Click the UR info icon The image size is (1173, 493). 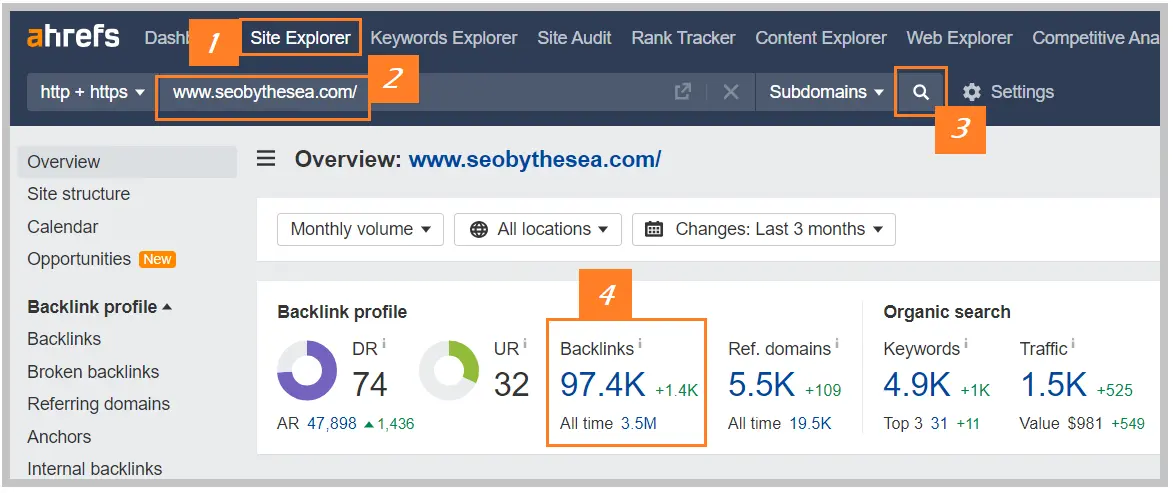524,343
